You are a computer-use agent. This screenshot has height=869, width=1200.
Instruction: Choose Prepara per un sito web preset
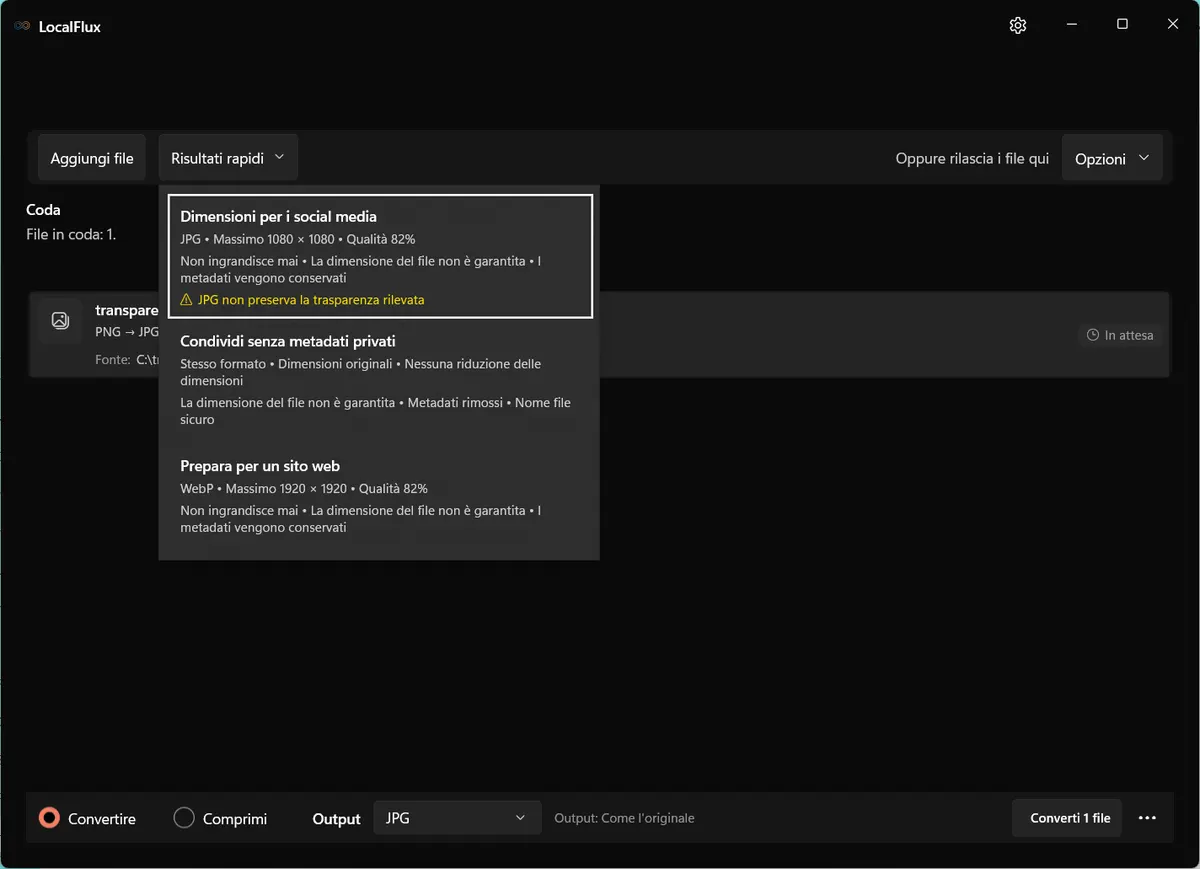pyautogui.click(x=380, y=496)
